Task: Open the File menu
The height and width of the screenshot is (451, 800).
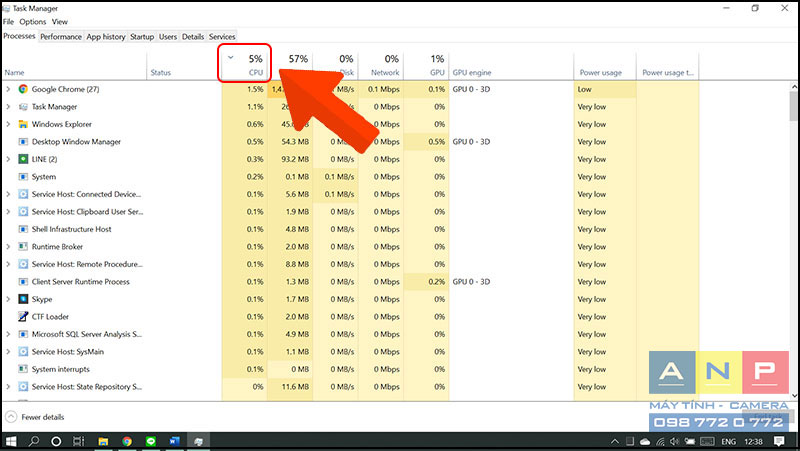Action: (x=8, y=22)
